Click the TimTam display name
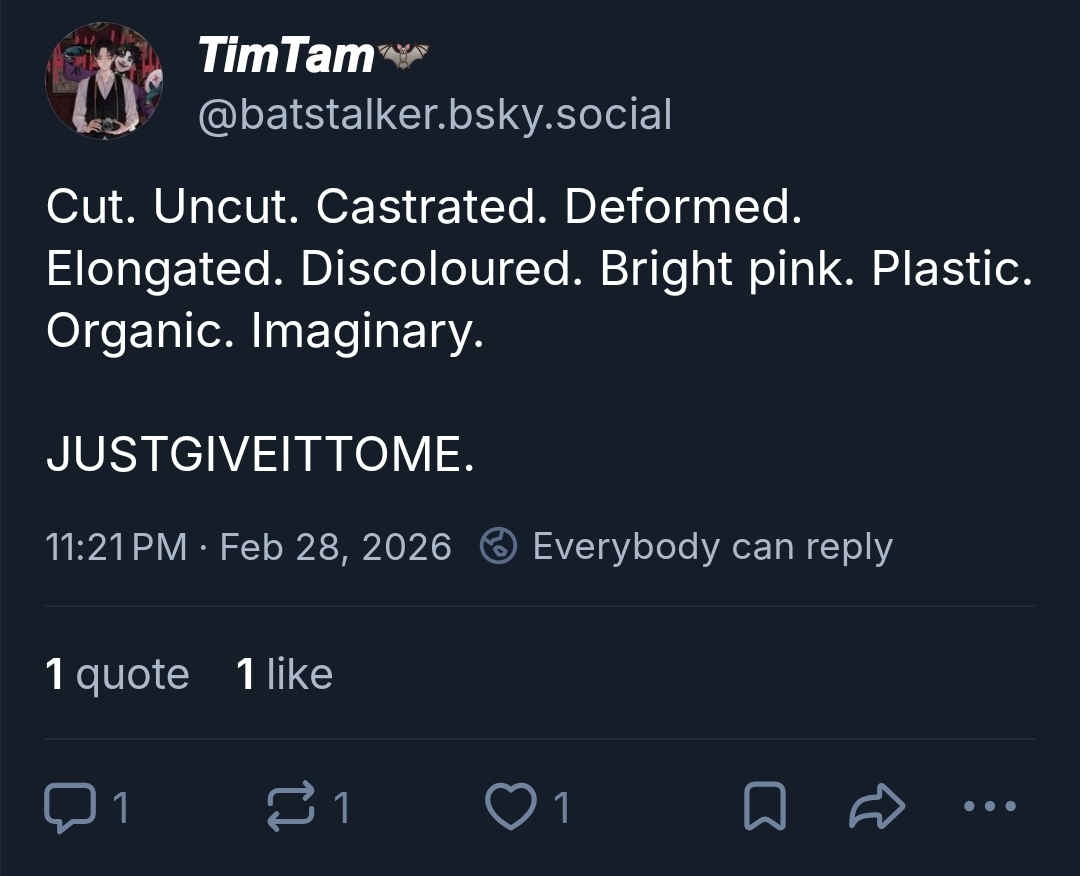This screenshot has width=1080, height=876. pos(285,55)
